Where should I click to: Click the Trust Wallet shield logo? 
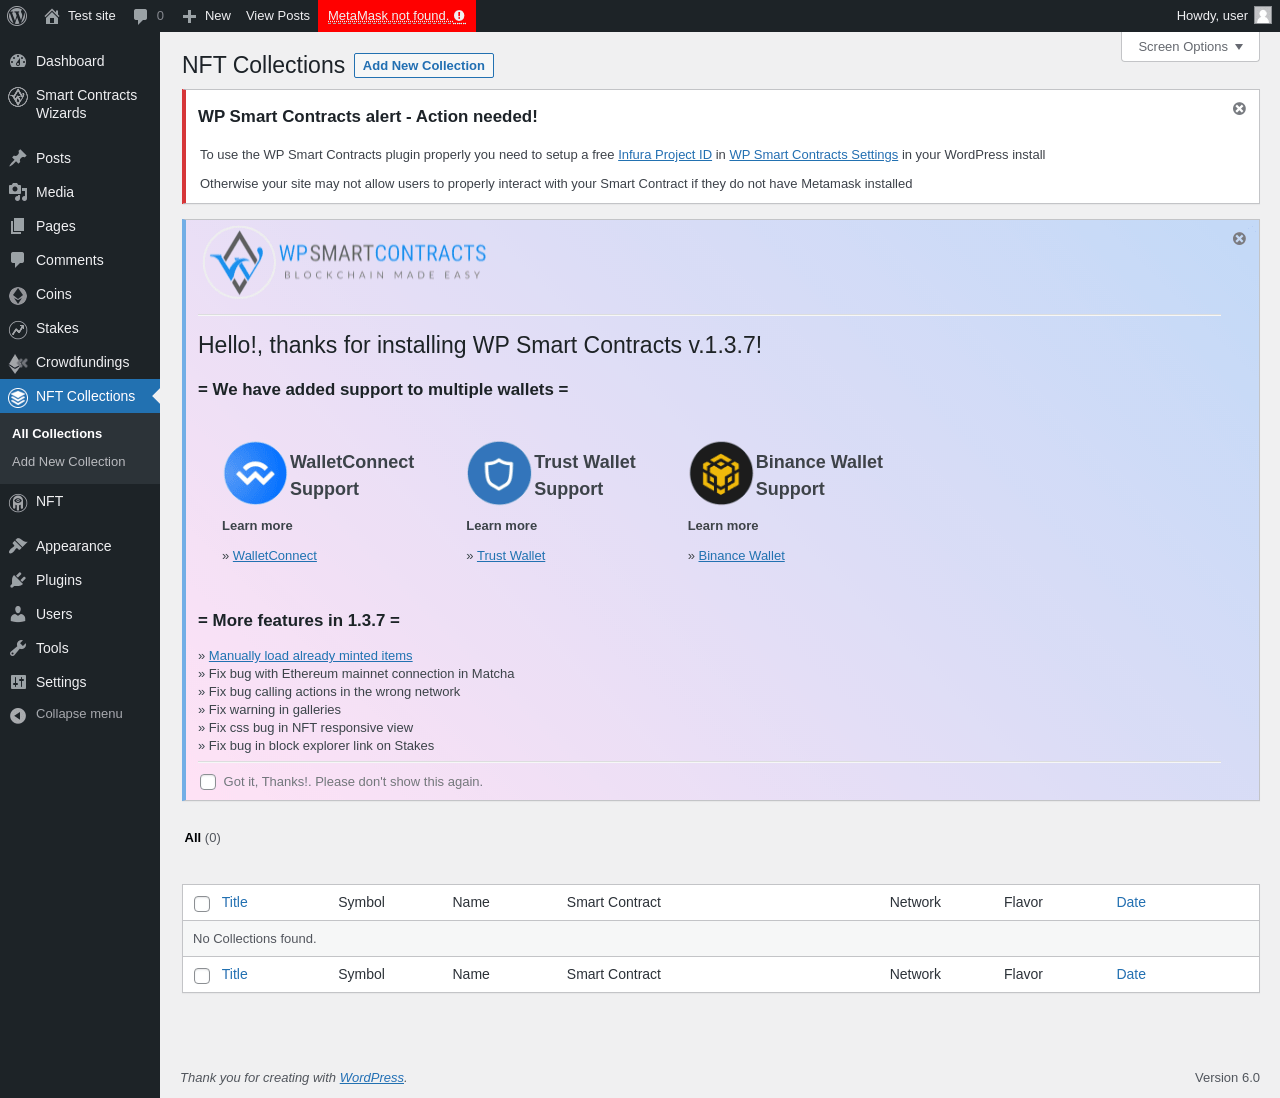[499, 473]
